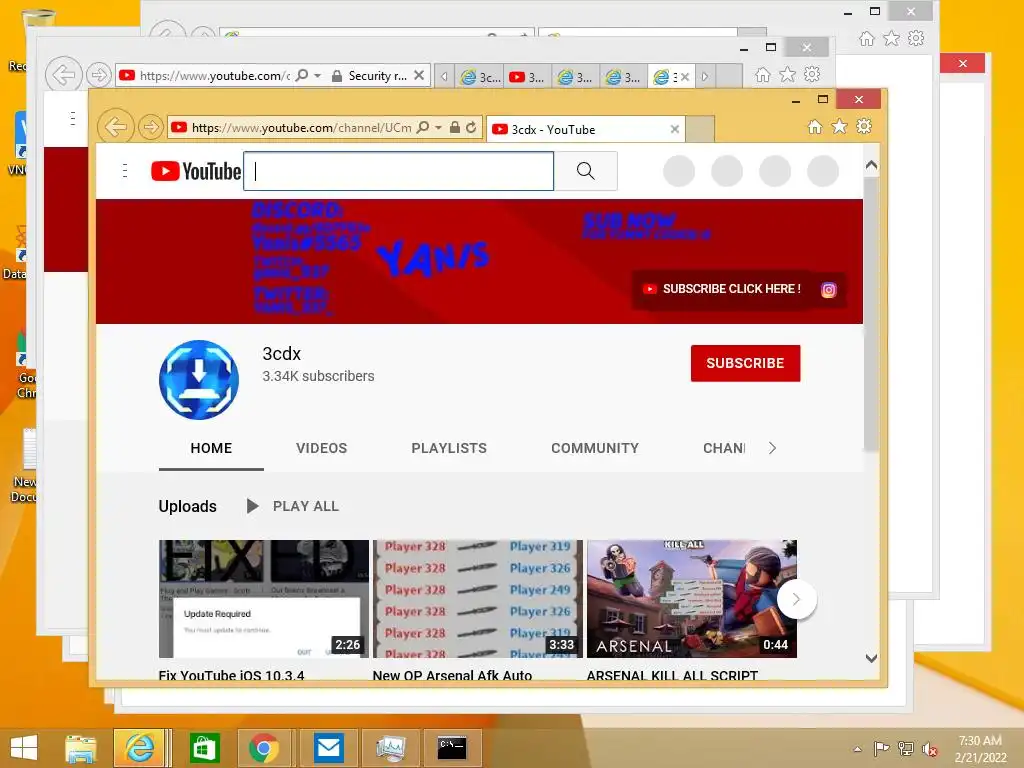Click the front window address bar URL
The width and height of the screenshot is (1024, 768).
pos(302,127)
